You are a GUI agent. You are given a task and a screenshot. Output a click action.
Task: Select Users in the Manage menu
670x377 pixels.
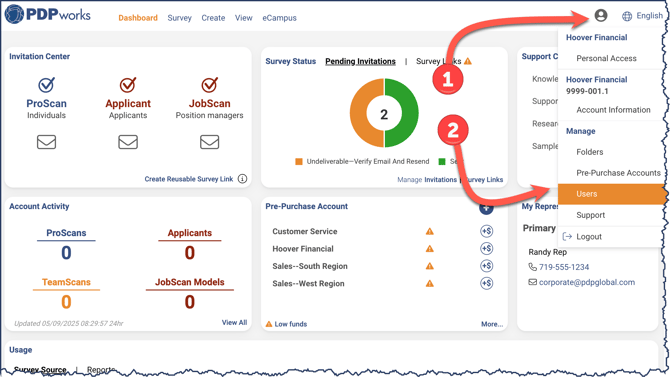coord(611,194)
